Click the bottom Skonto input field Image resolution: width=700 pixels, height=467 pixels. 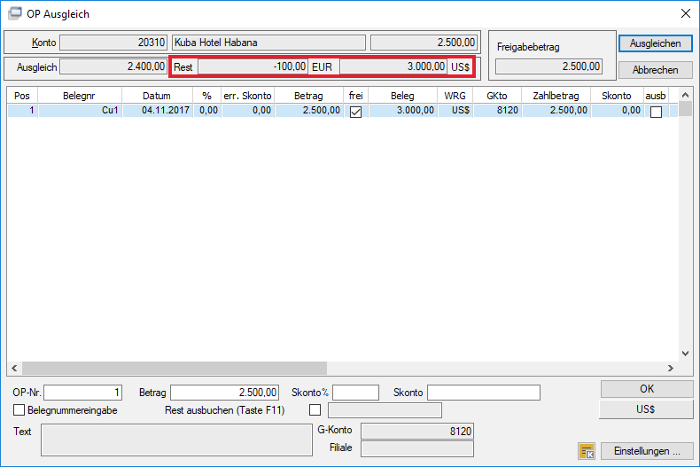tap(483, 392)
